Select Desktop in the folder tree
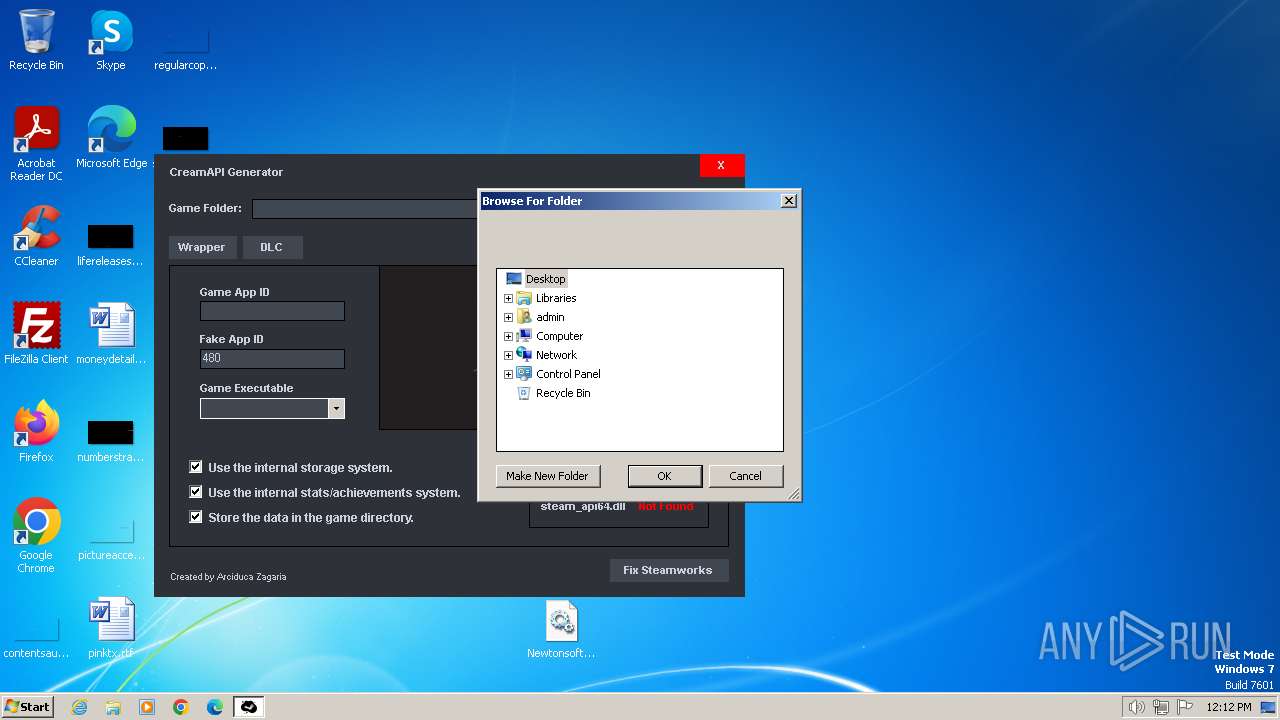Viewport: 1280px width, 720px height. click(545, 279)
